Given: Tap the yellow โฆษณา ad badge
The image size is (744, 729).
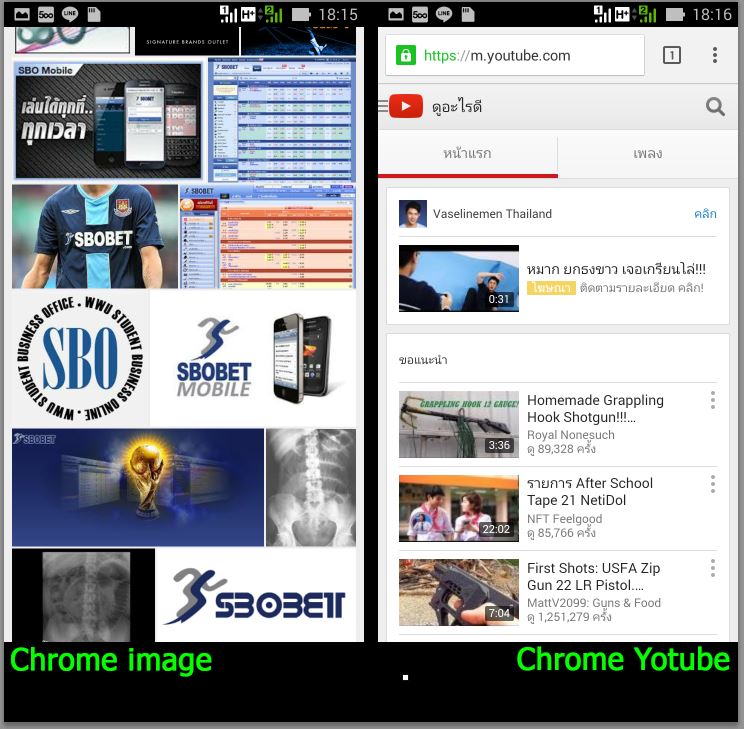Looking at the screenshot, I should click(x=551, y=288).
